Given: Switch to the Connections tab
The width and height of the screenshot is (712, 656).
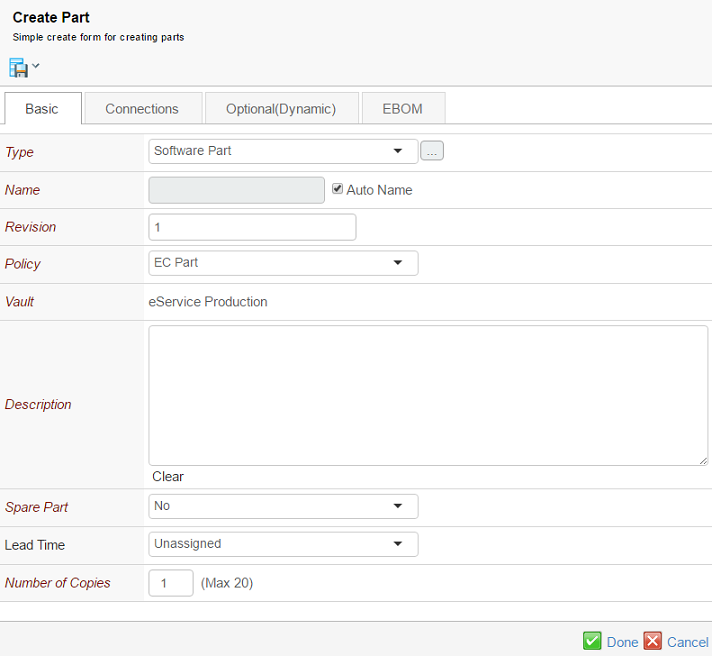Looking at the screenshot, I should click(142, 109).
